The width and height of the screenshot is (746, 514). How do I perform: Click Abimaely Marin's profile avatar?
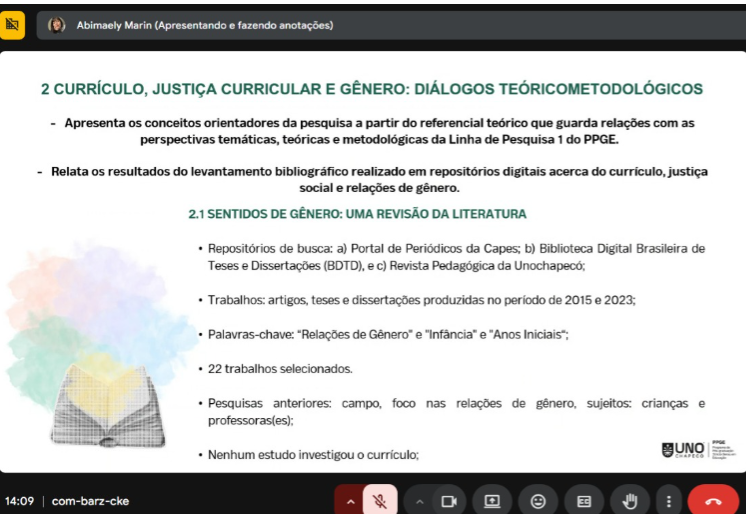[57, 25]
